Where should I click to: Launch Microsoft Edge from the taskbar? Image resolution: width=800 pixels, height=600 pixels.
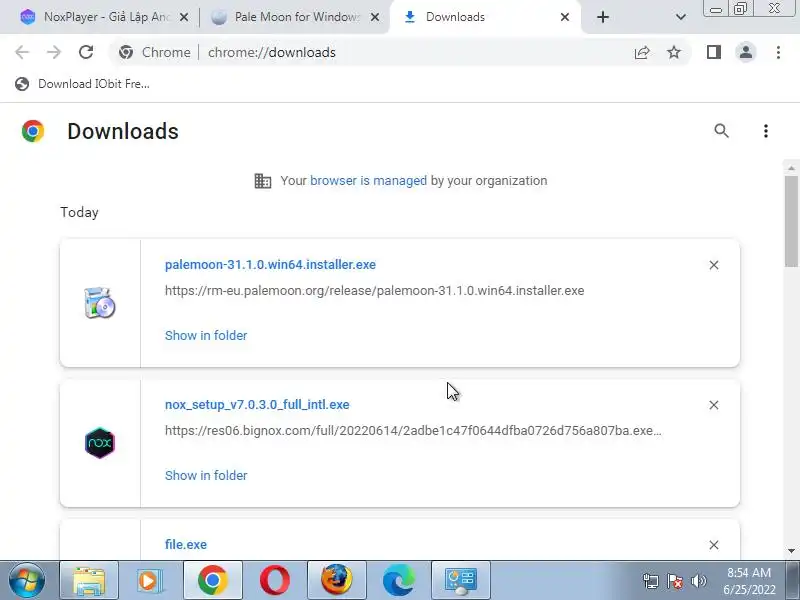click(x=399, y=580)
